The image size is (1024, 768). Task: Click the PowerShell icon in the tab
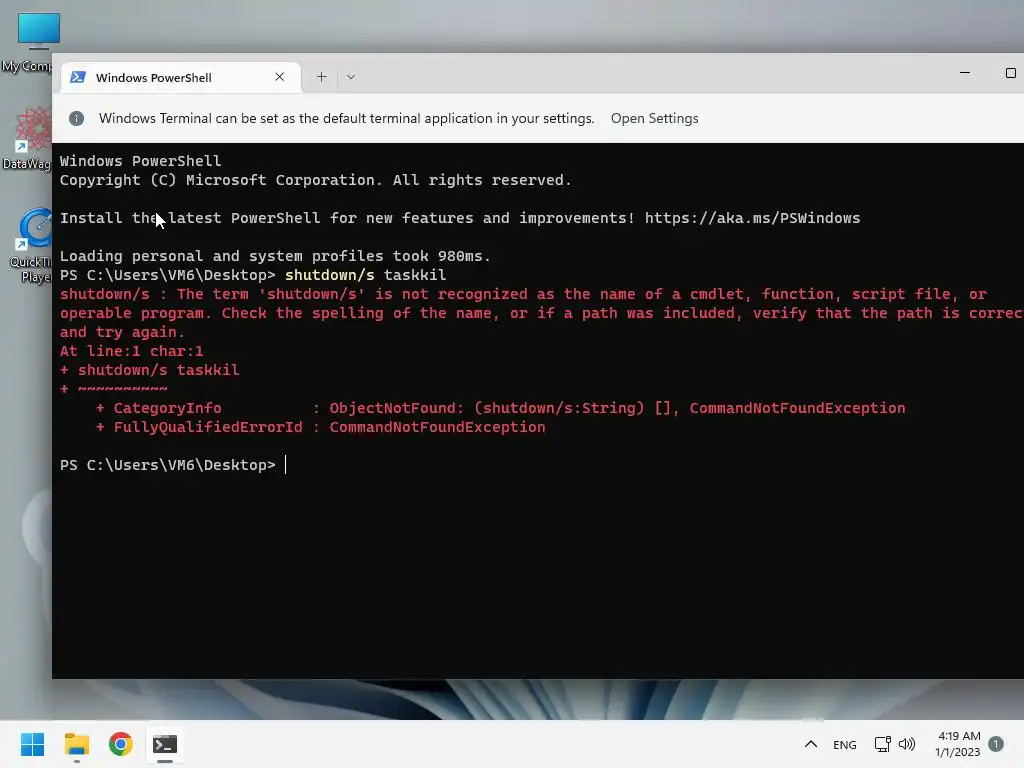[x=78, y=77]
